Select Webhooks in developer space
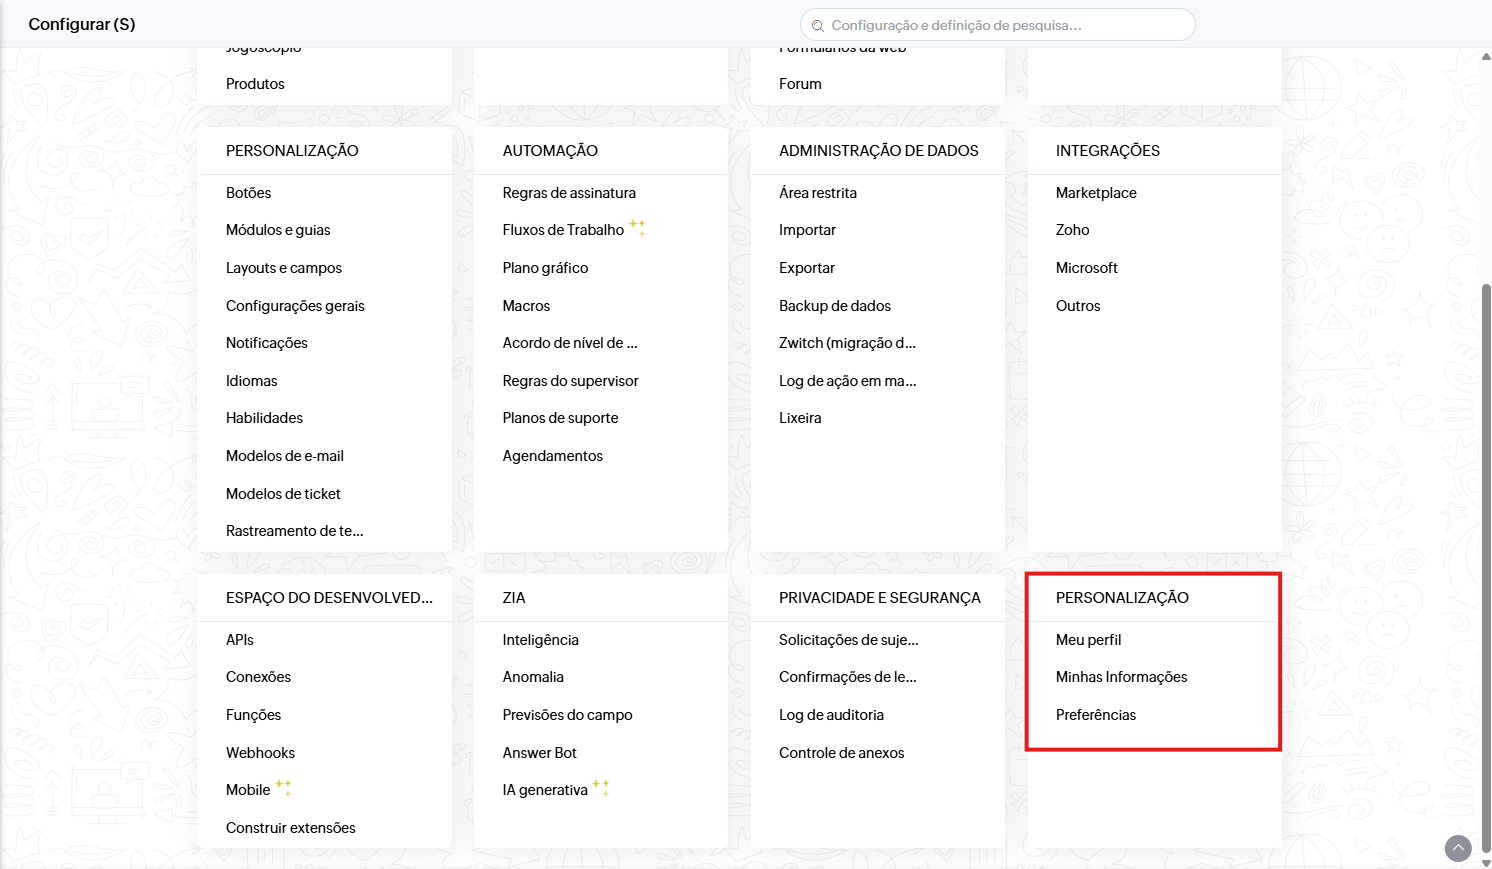Image resolution: width=1492 pixels, height=869 pixels. (x=260, y=753)
